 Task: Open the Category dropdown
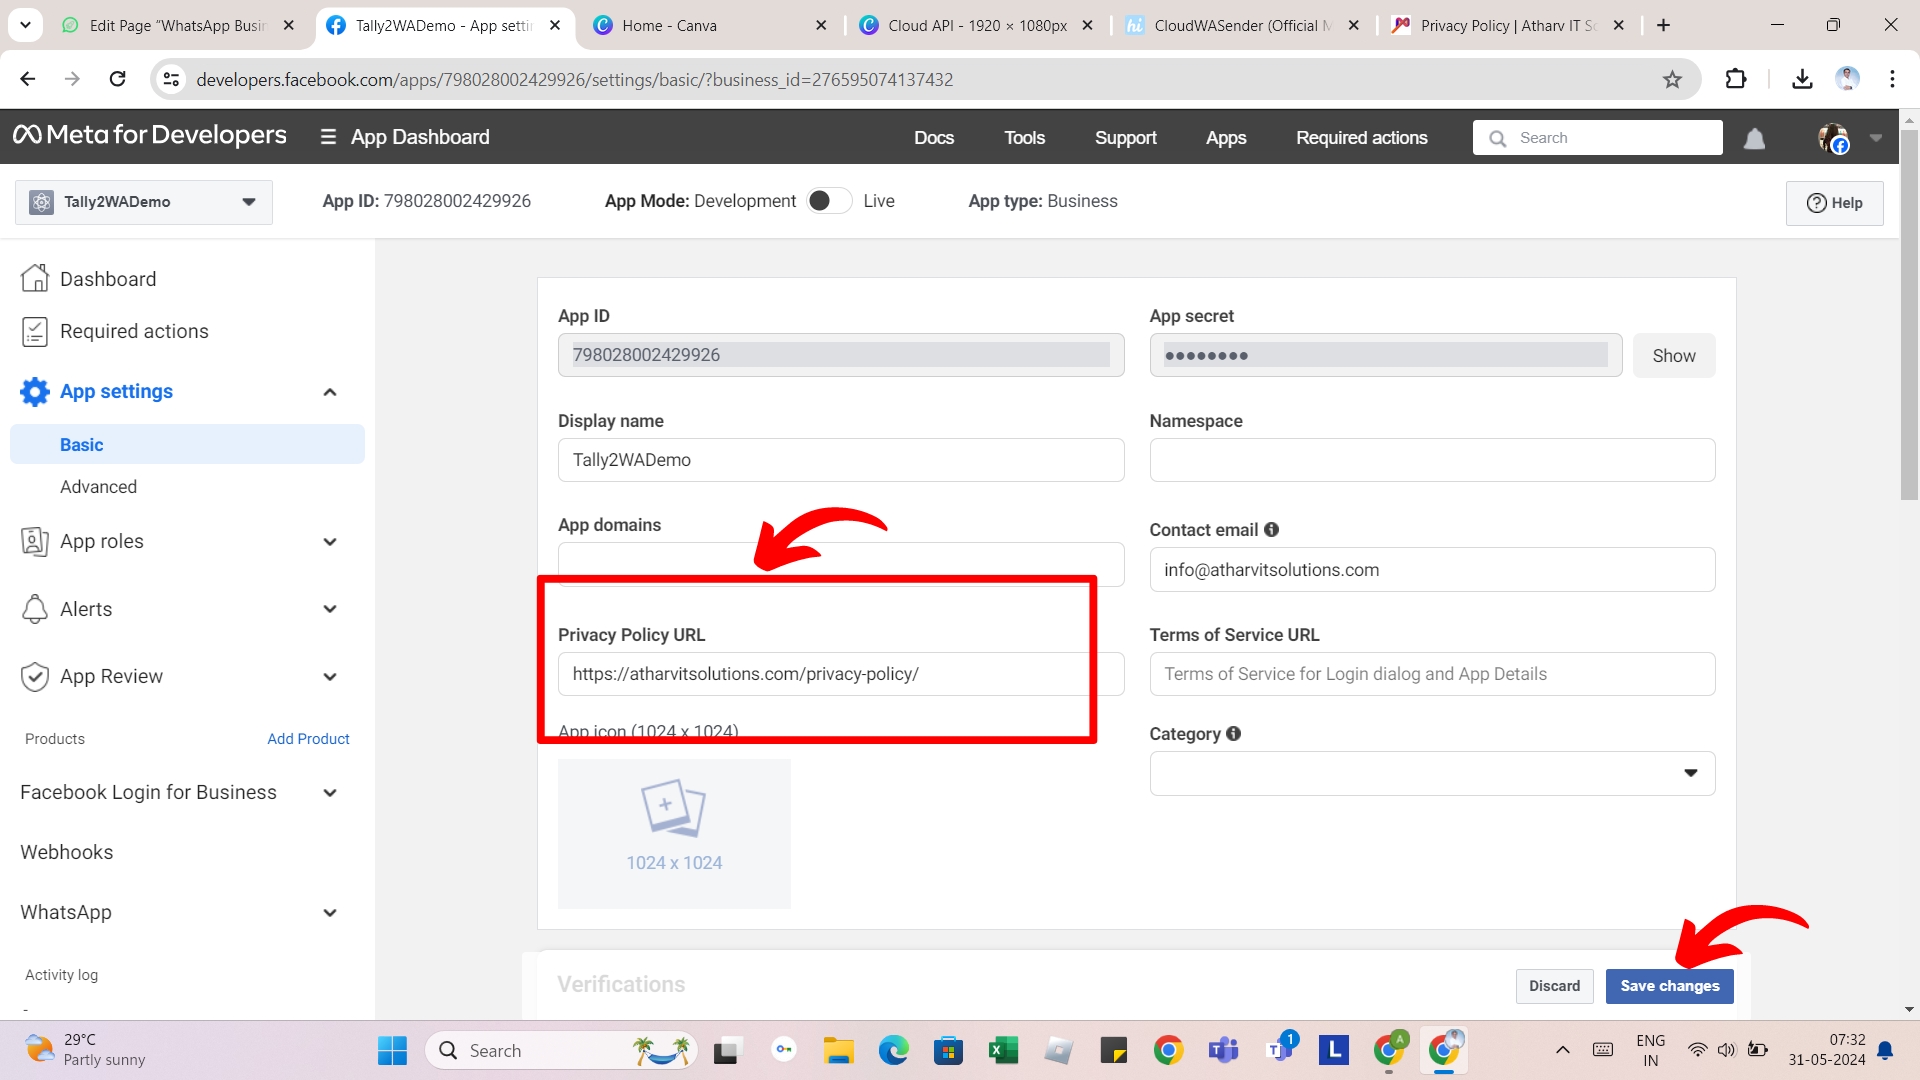(1432, 773)
